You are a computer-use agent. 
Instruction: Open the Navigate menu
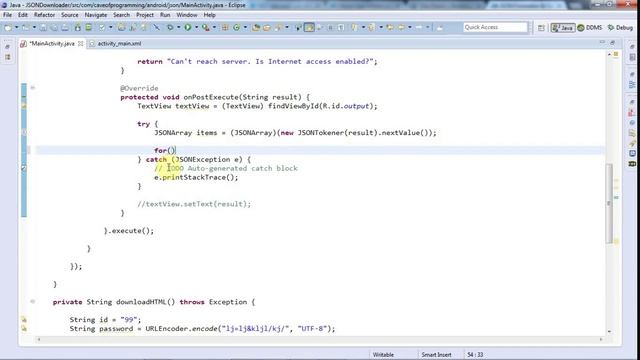[96, 15]
